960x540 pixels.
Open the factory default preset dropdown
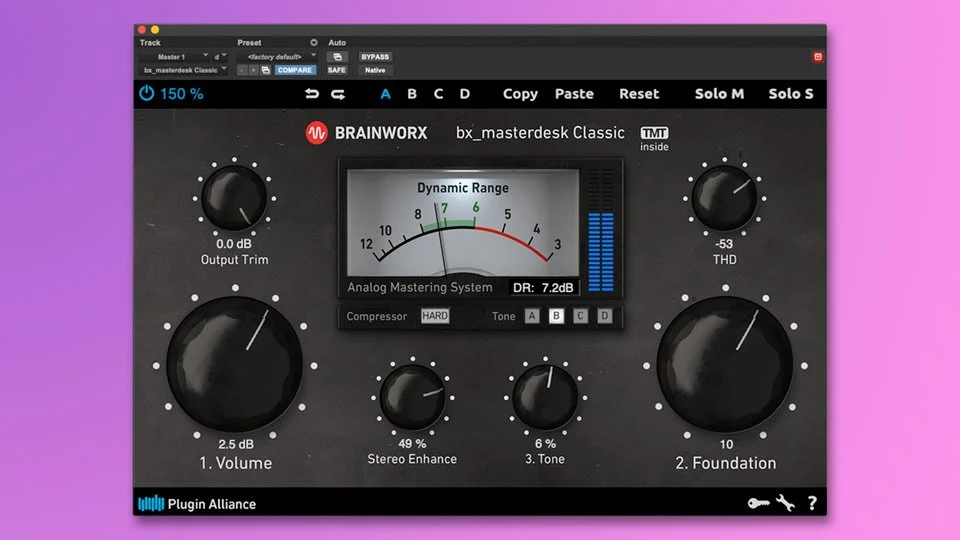tap(277, 57)
